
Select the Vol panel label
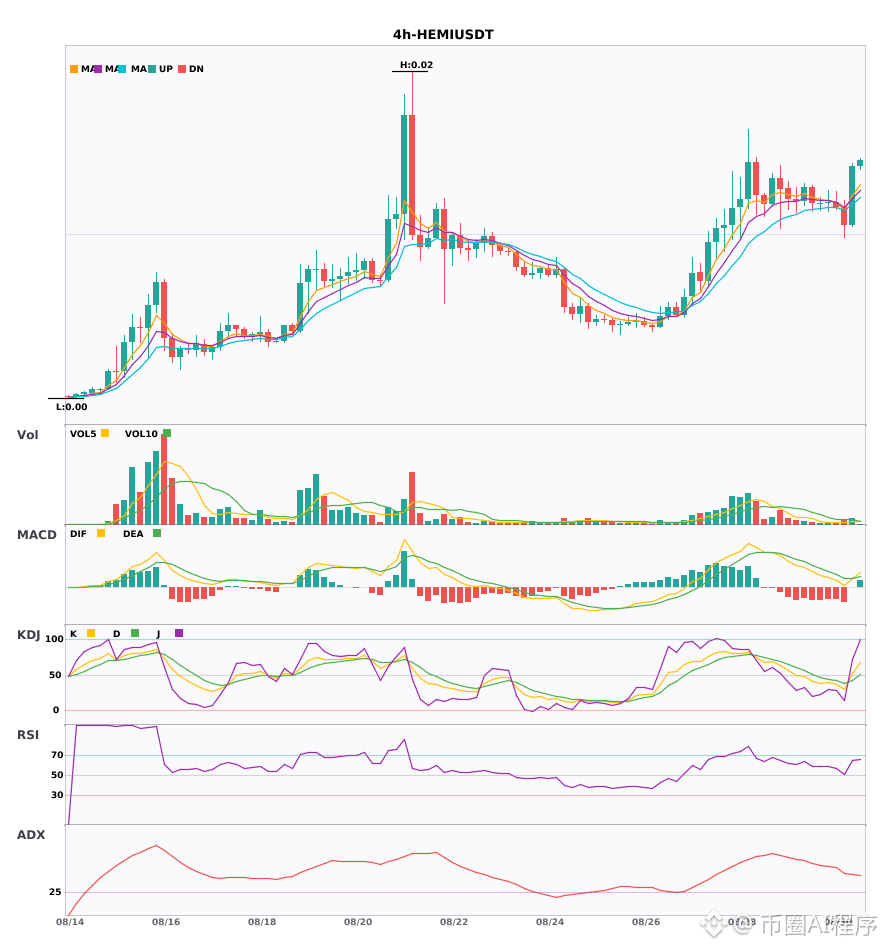pyautogui.click(x=27, y=435)
